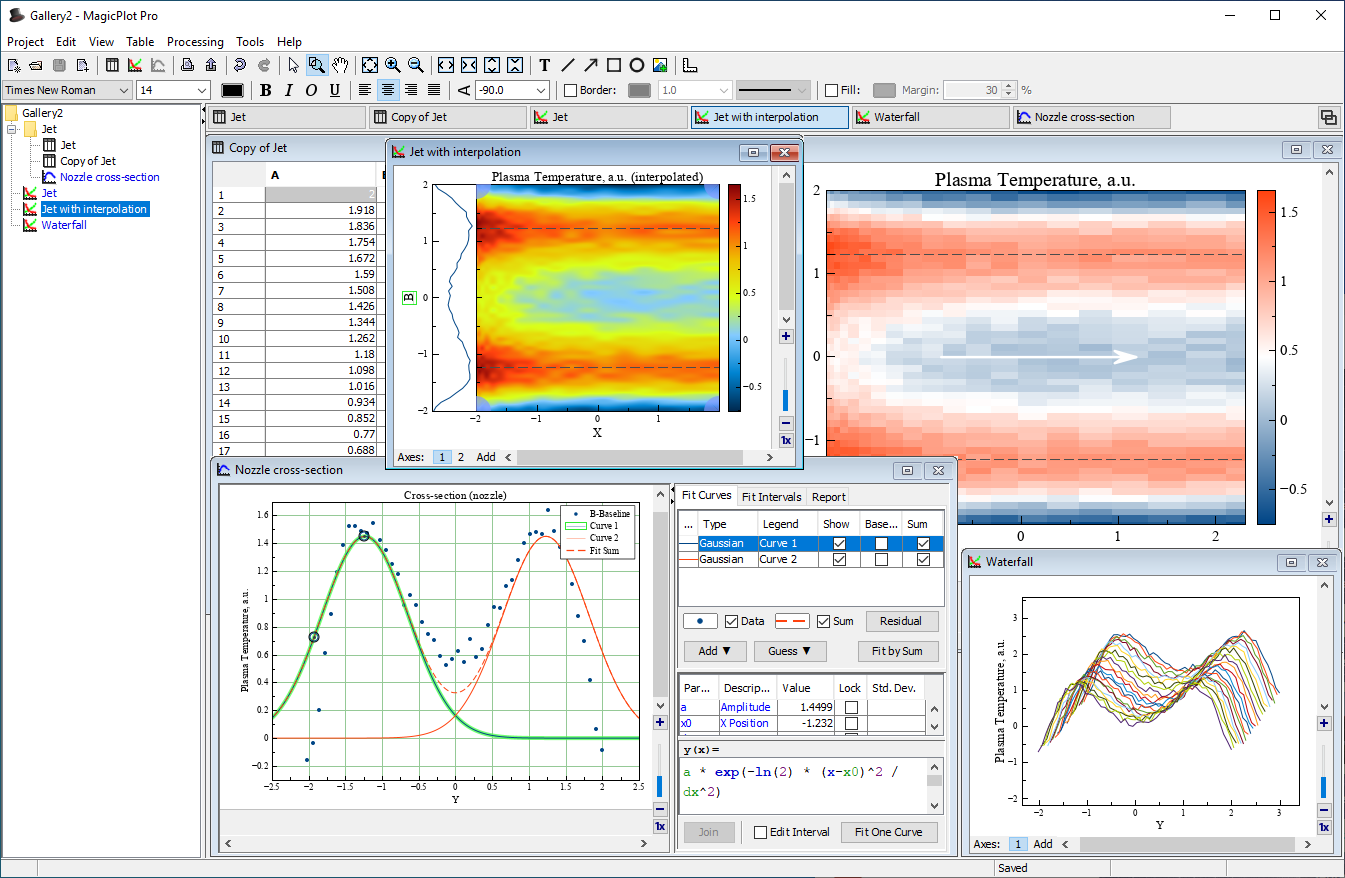Click the Residual button
This screenshot has height=878, width=1345.
pos(901,621)
